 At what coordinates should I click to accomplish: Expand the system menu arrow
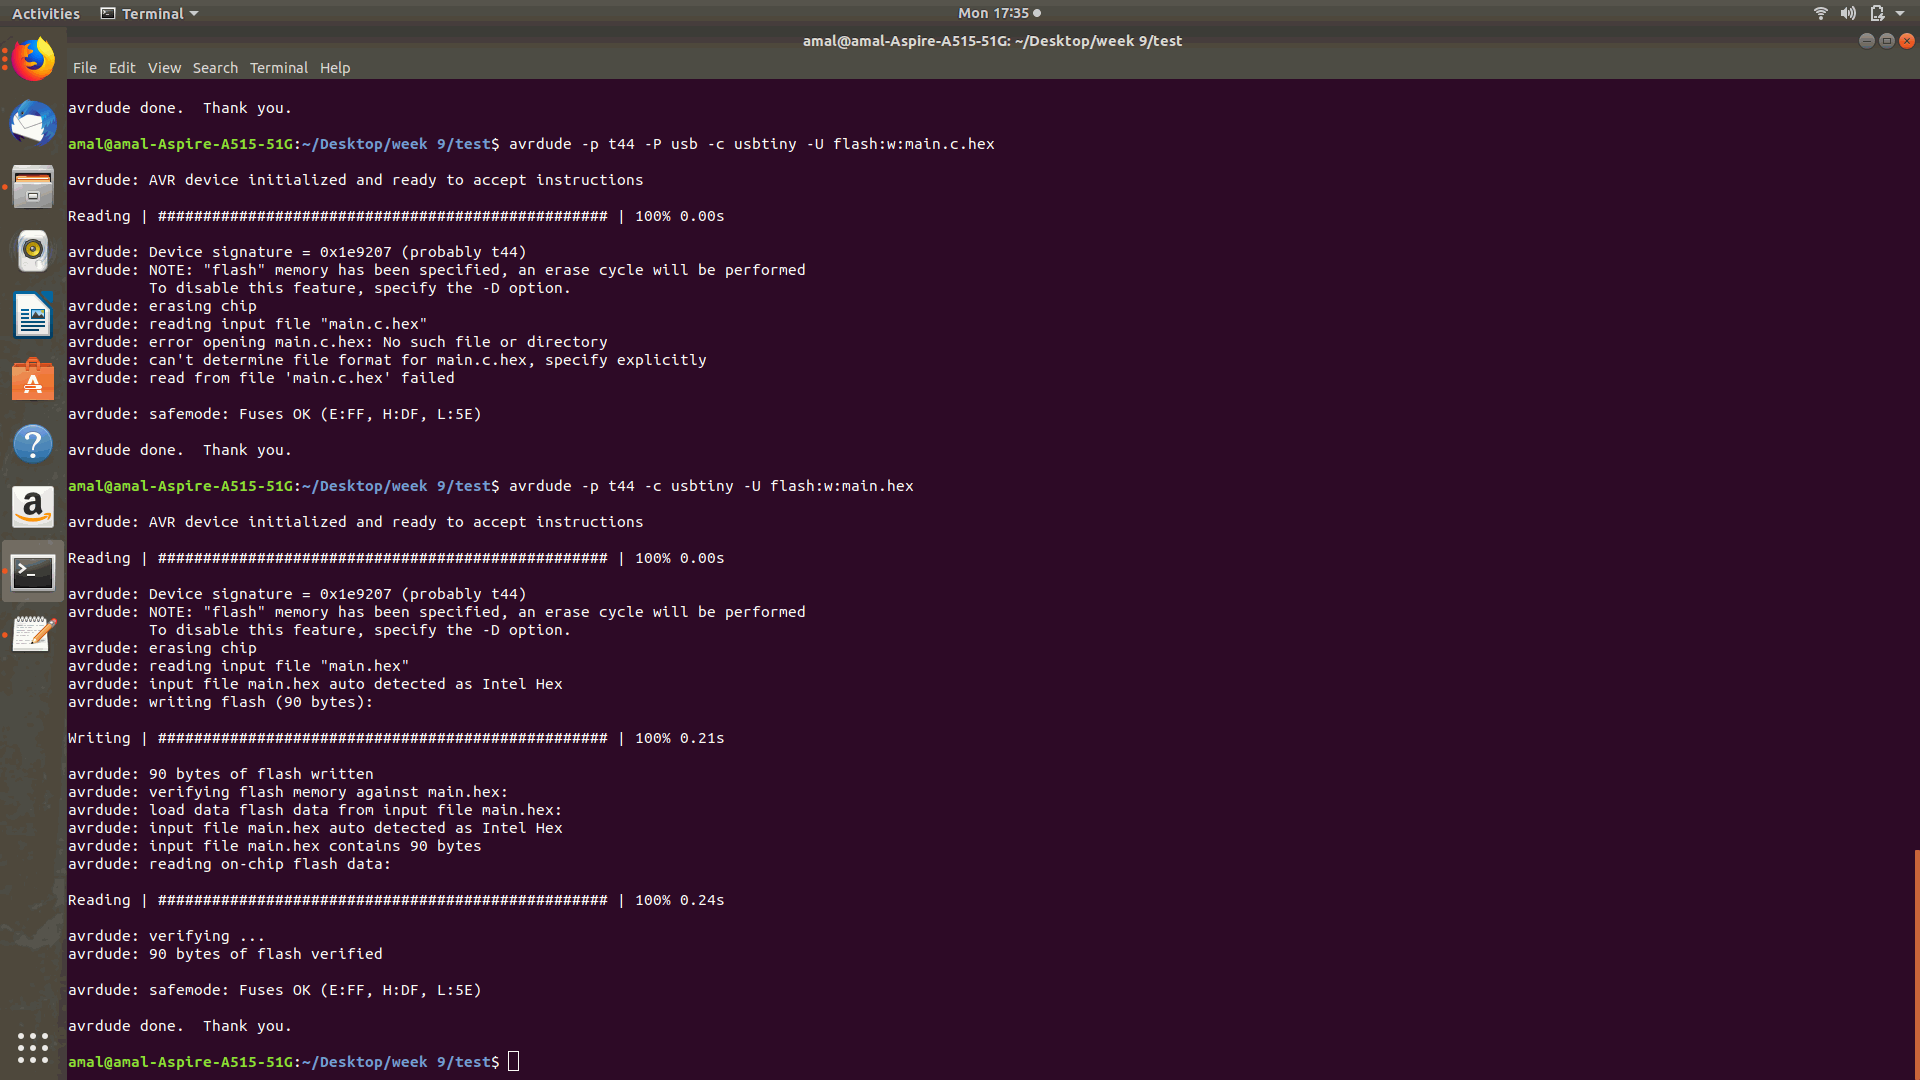pos(1900,13)
